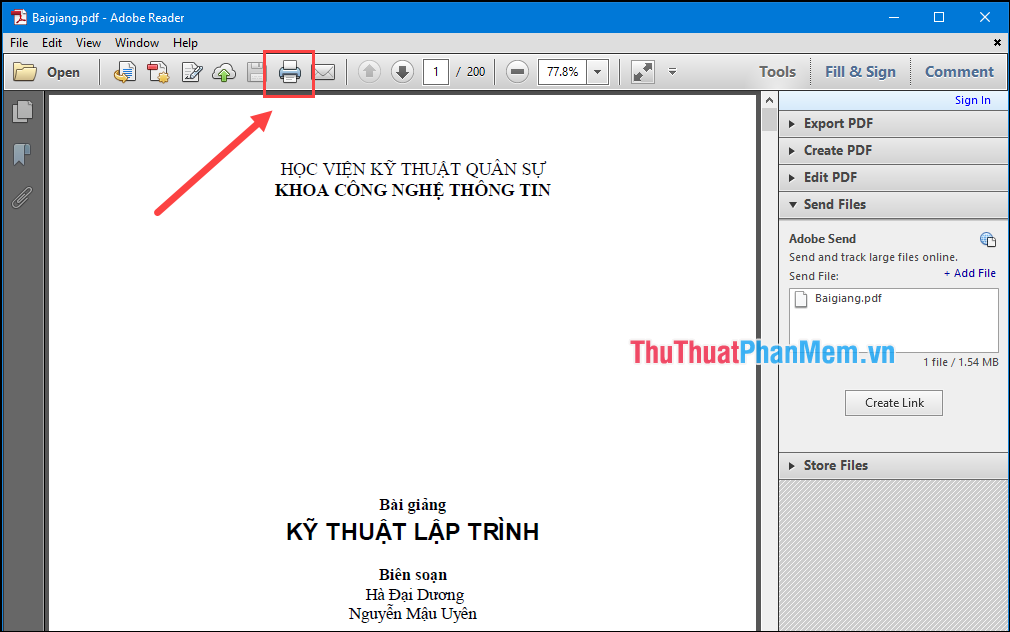The width and height of the screenshot is (1010, 632).
Task: Click the vertical scrollbar up arrow
Action: [x=768, y=101]
